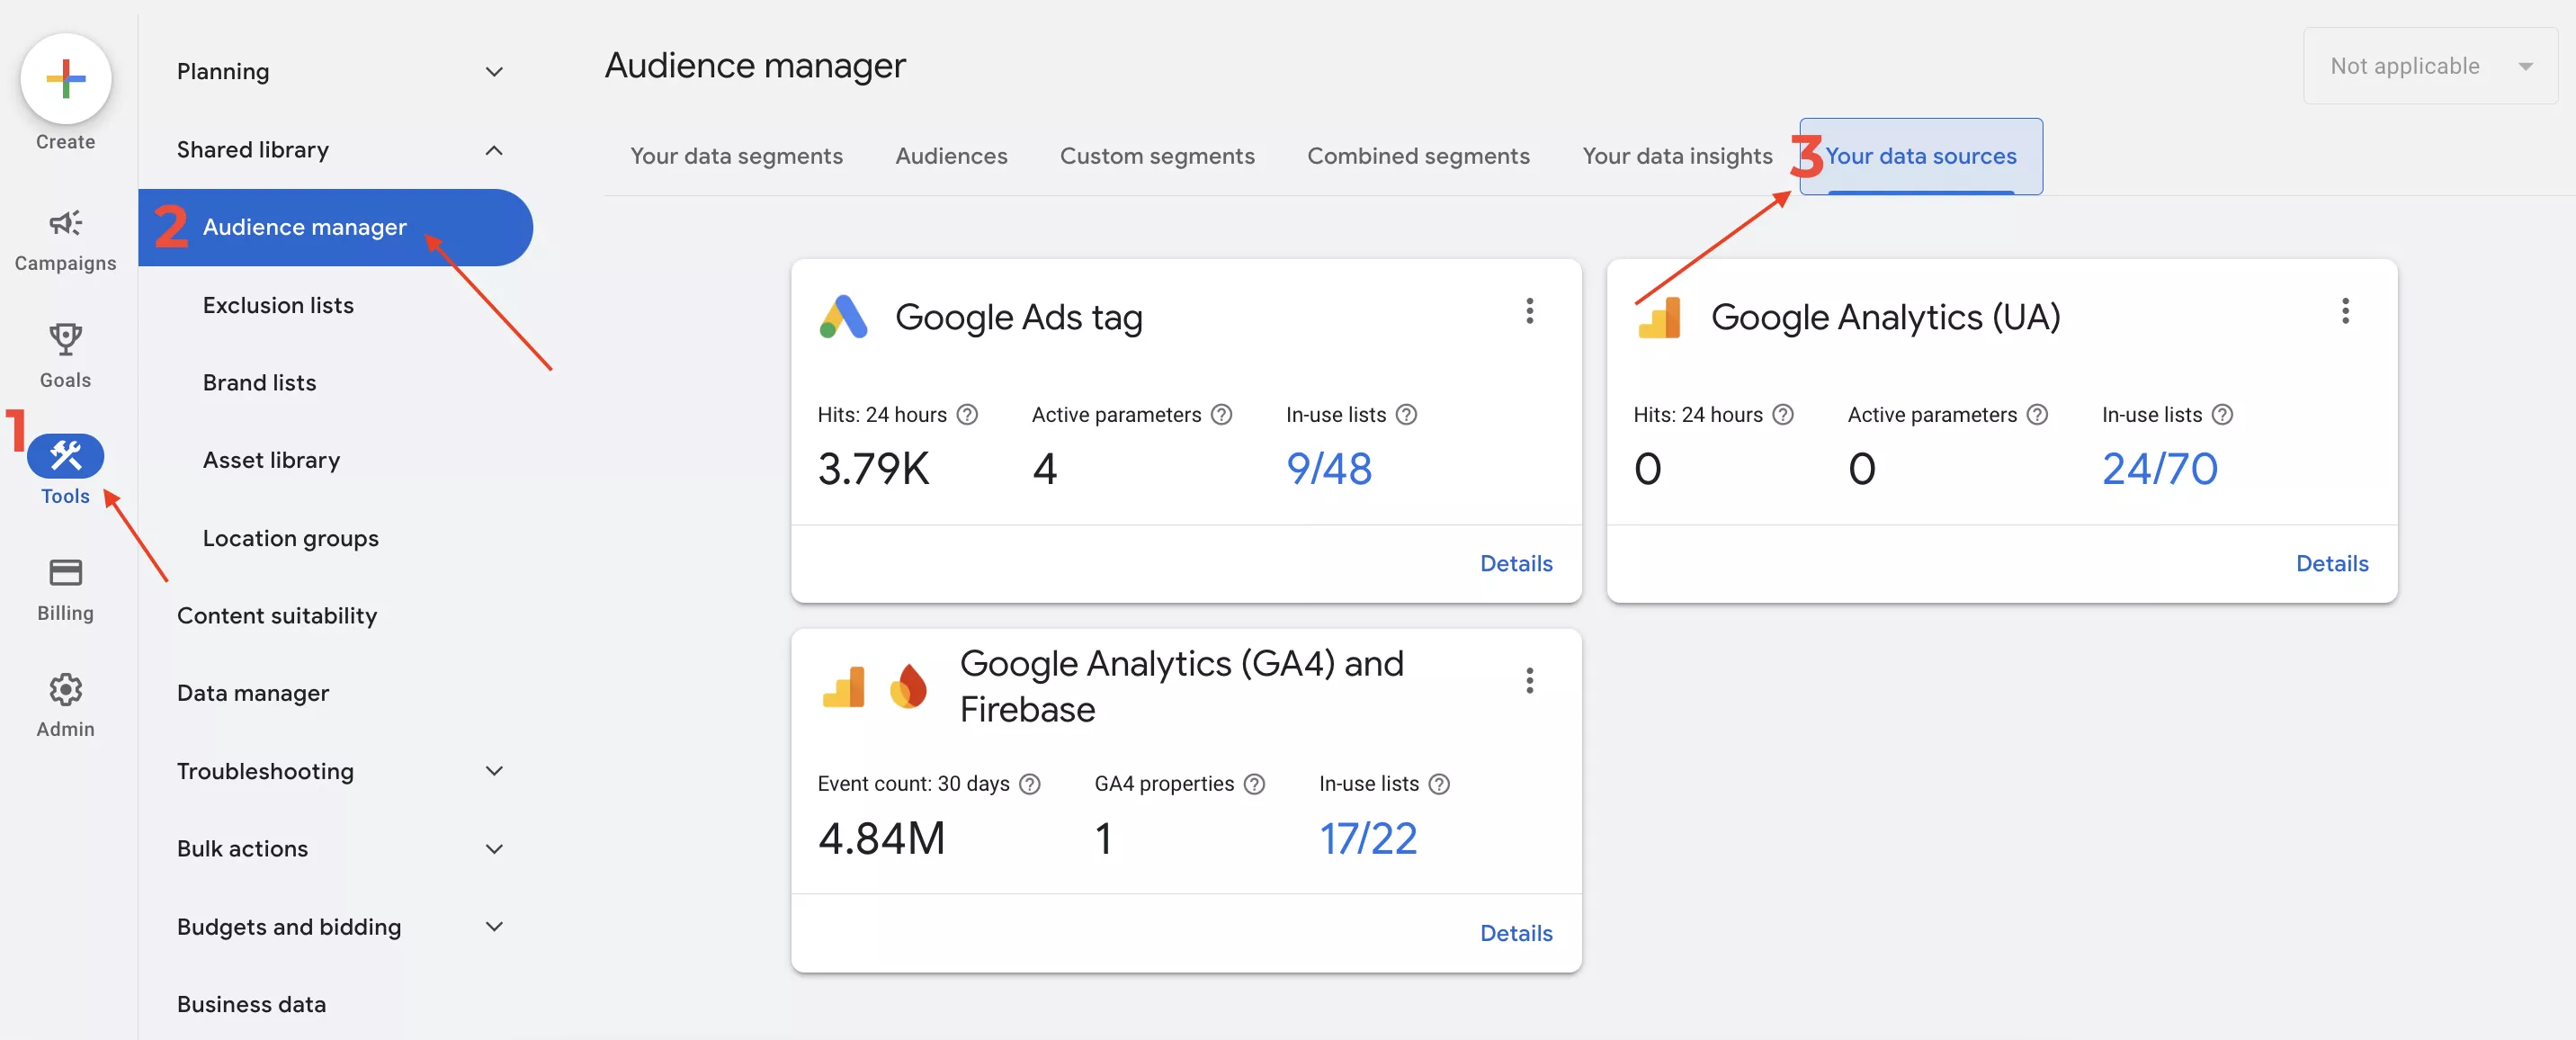Click the Google Analytics (UA) logo icon
2576x1040 pixels.
1660,318
